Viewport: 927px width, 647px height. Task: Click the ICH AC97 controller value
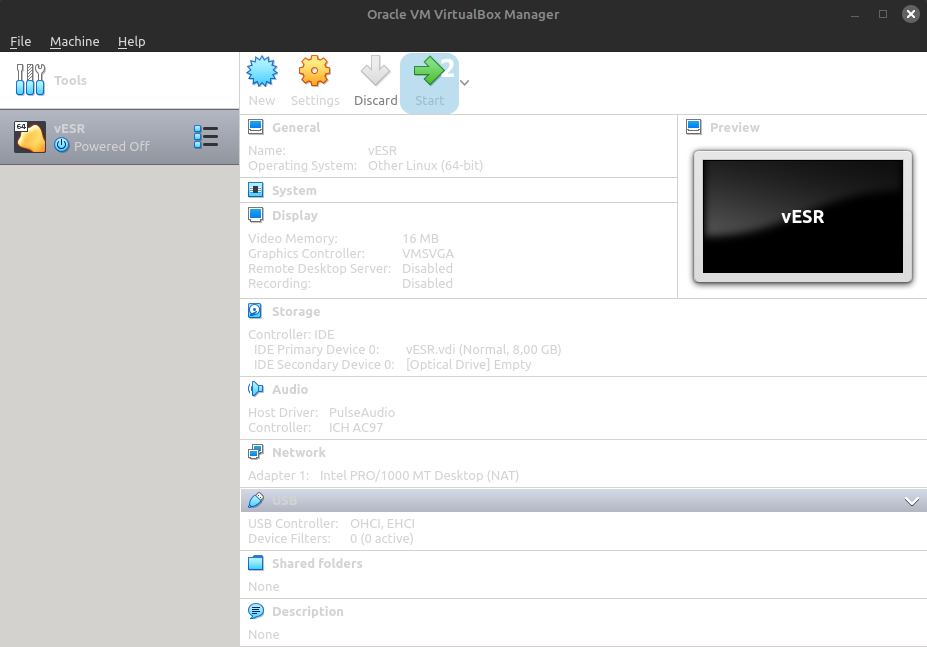coord(356,428)
